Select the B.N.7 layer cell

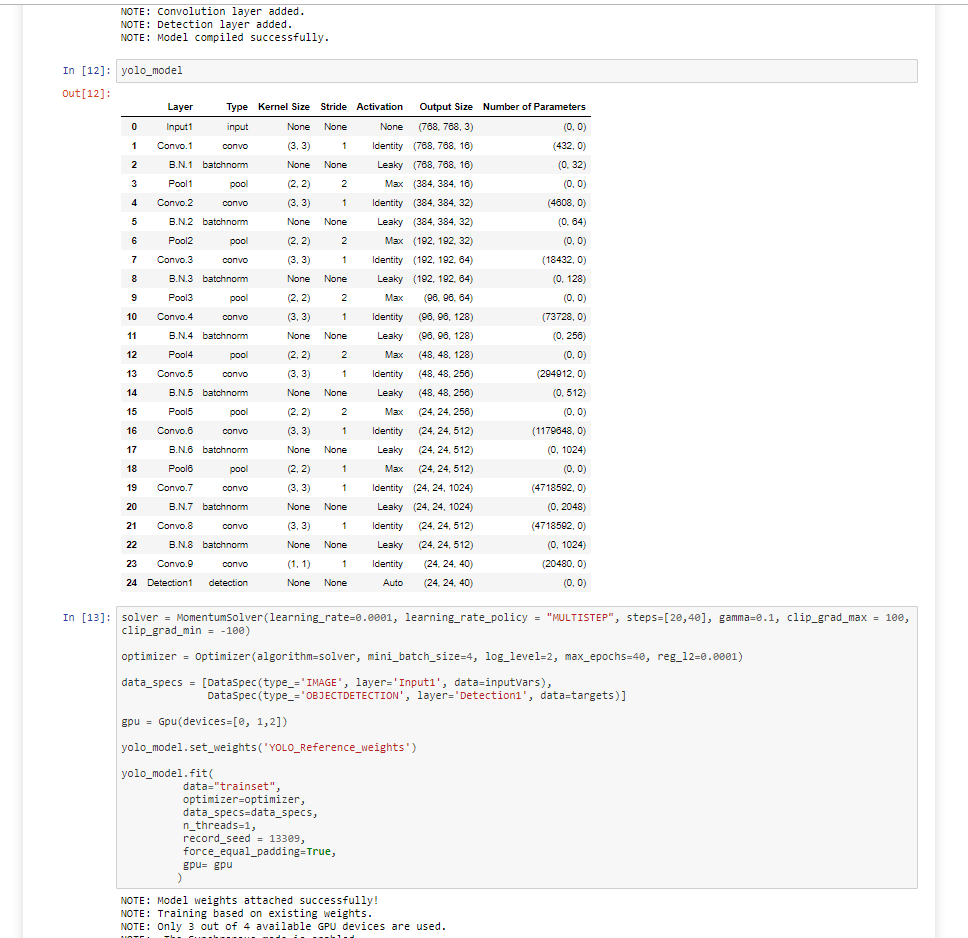tap(180, 507)
